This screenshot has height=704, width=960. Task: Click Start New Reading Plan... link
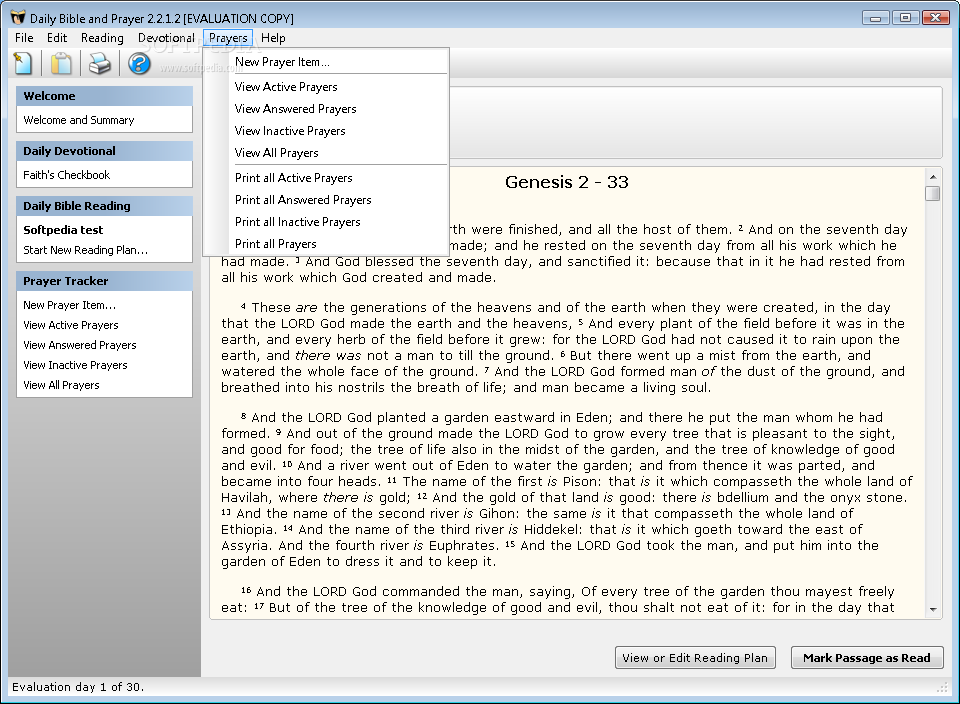pos(86,250)
